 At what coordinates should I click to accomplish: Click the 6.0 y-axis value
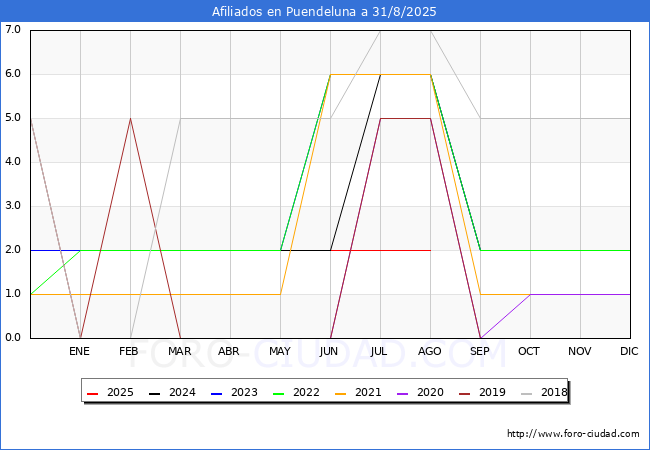pos(13,74)
